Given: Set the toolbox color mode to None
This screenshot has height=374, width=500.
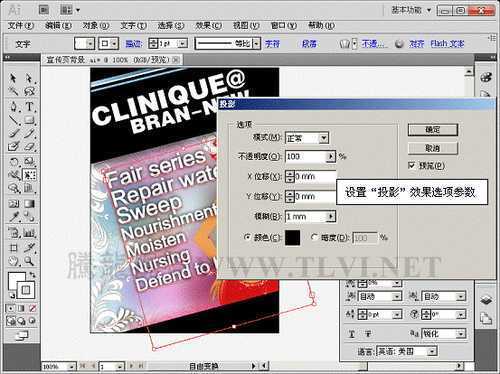Looking at the screenshot, I should click(x=32, y=309).
